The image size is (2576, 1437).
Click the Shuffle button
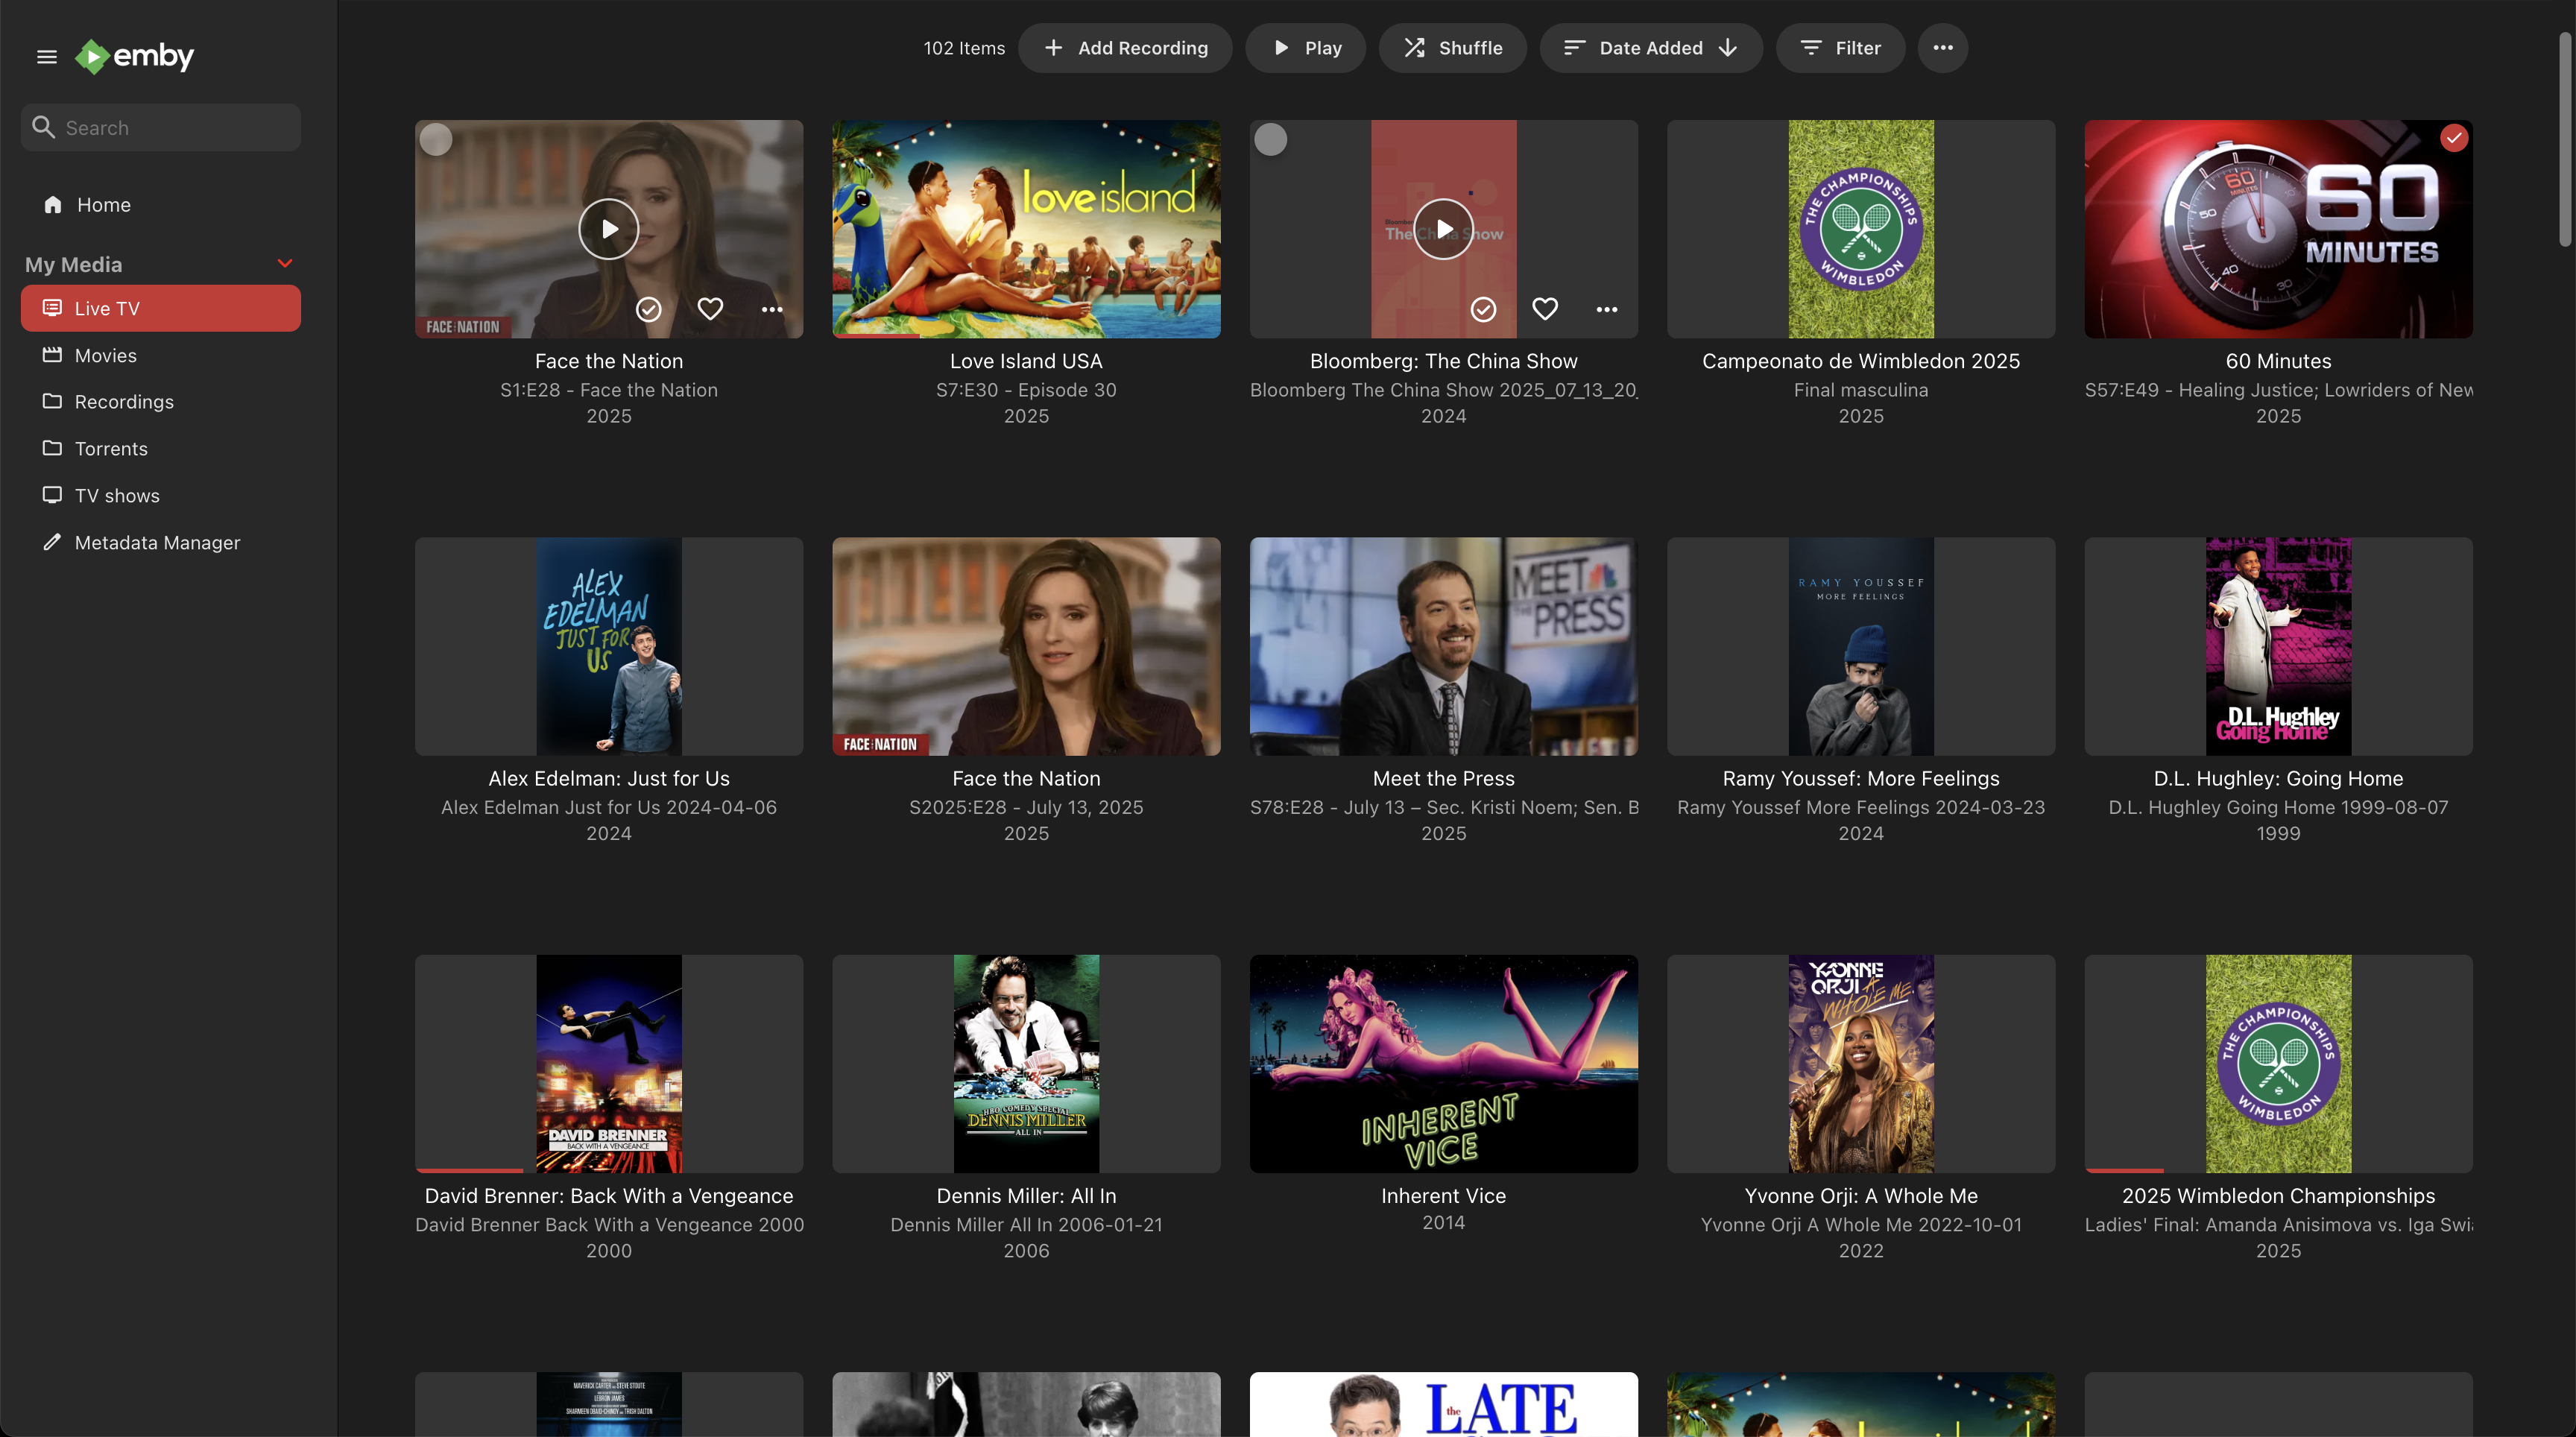point(1452,48)
